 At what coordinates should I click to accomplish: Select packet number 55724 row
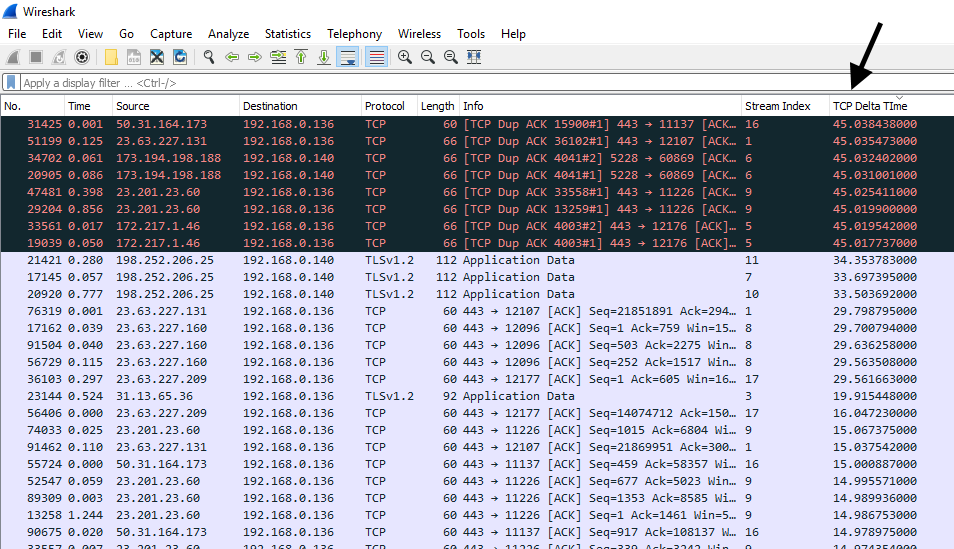coord(477,464)
